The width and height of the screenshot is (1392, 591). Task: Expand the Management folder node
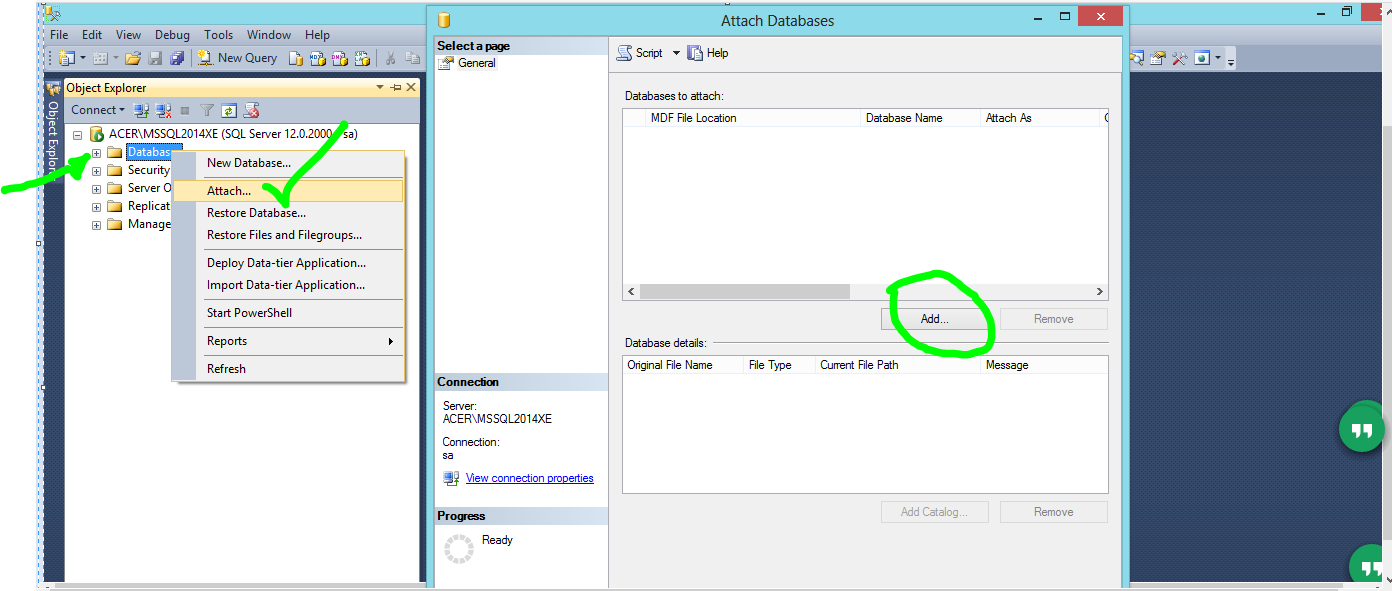(x=97, y=225)
